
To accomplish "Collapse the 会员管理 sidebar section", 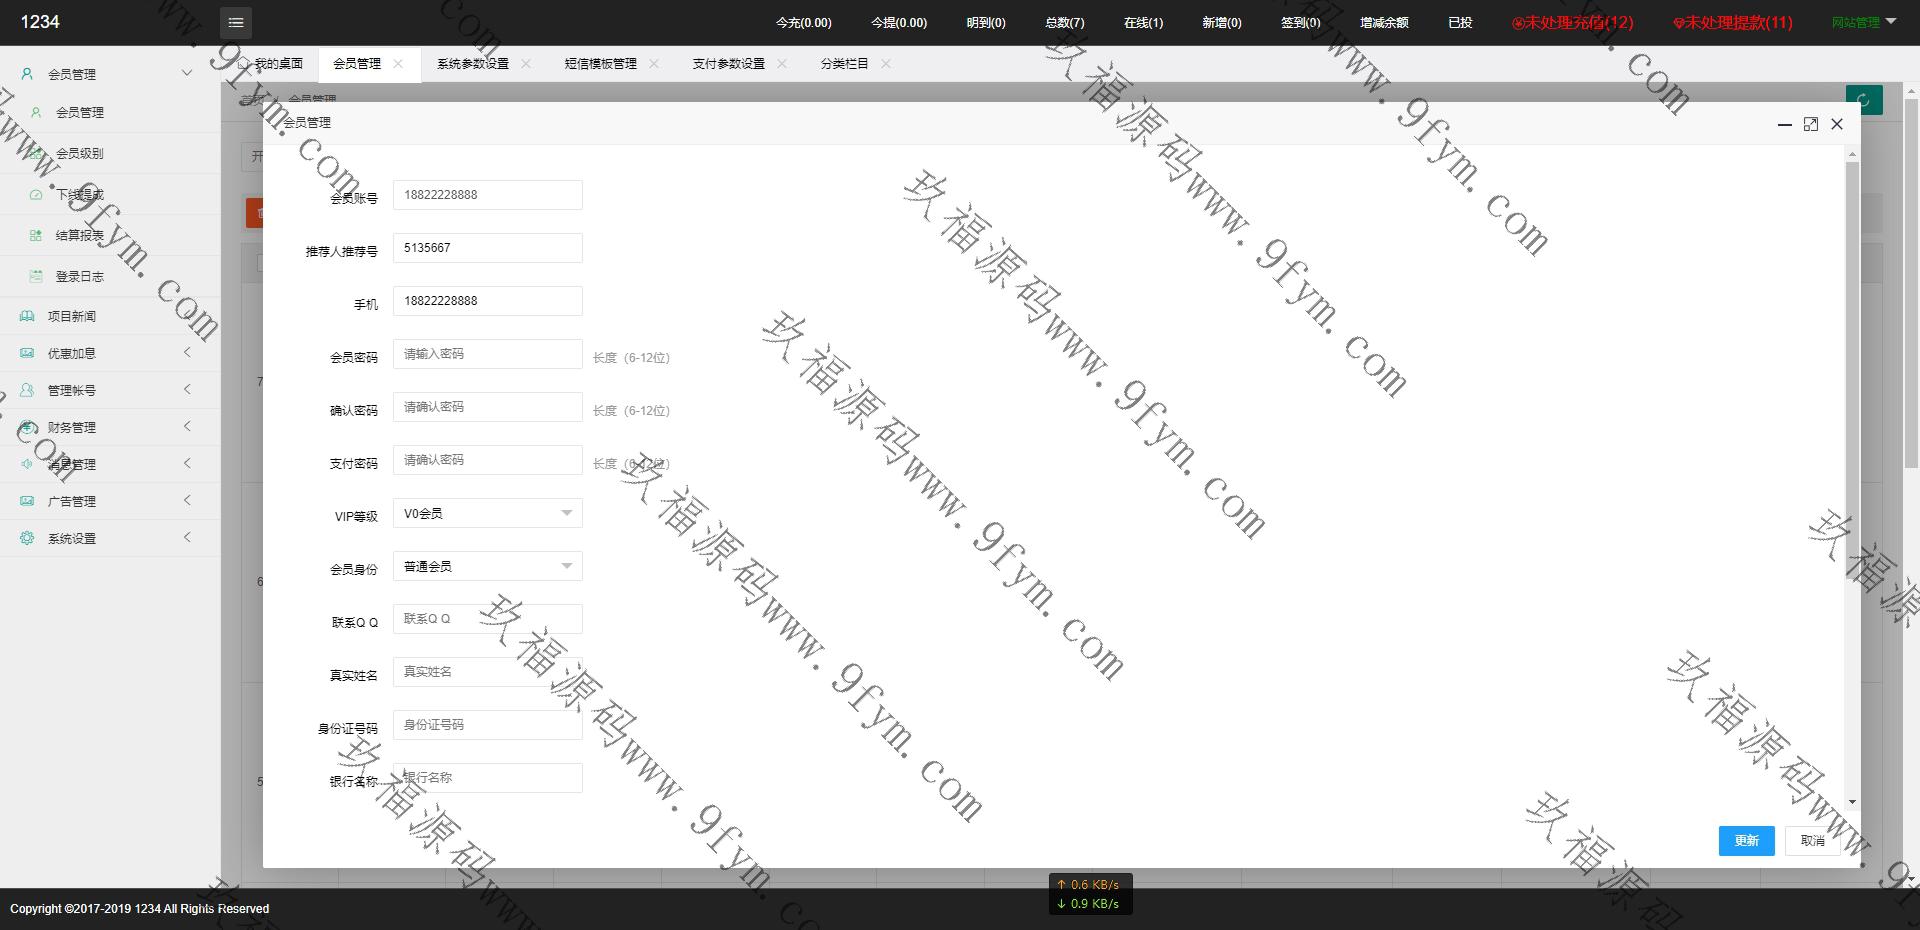I will point(186,73).
